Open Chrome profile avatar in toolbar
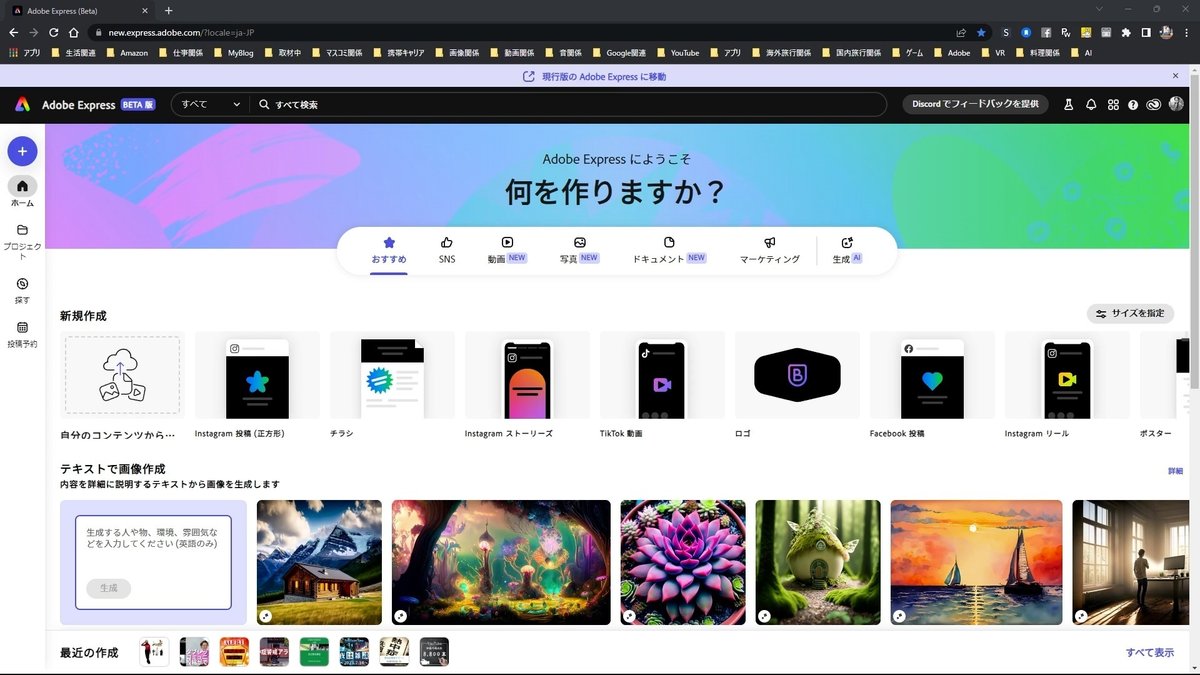This screenshot has width=1200, height=675. 1166,32
